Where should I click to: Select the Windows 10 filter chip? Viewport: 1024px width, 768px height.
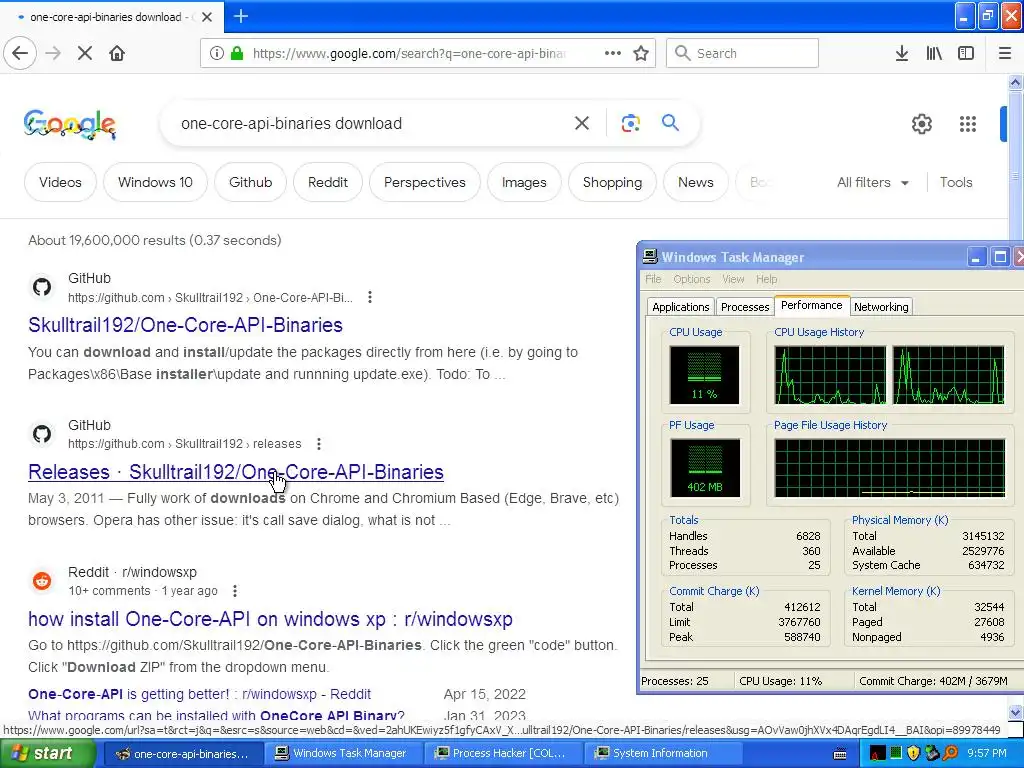155,182
